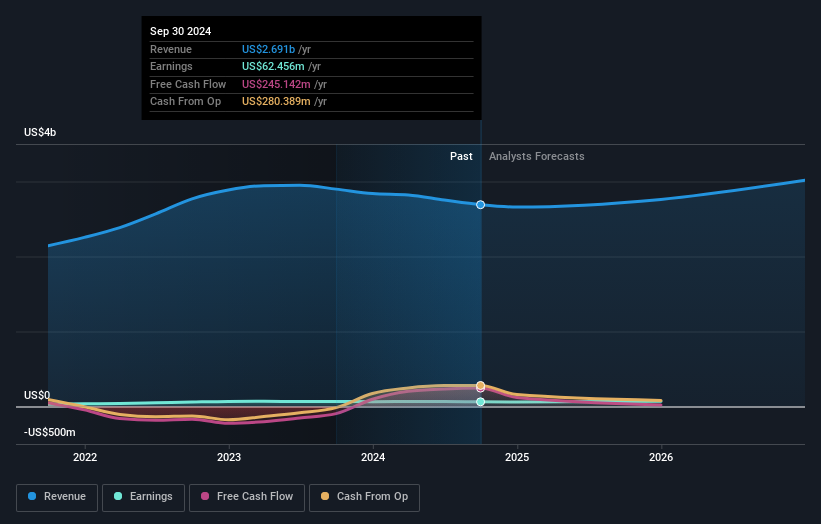Viewport: 821px width, 524px height.
Task: Click the 2025 x-axis label
Action: click(x=517, y=458)
